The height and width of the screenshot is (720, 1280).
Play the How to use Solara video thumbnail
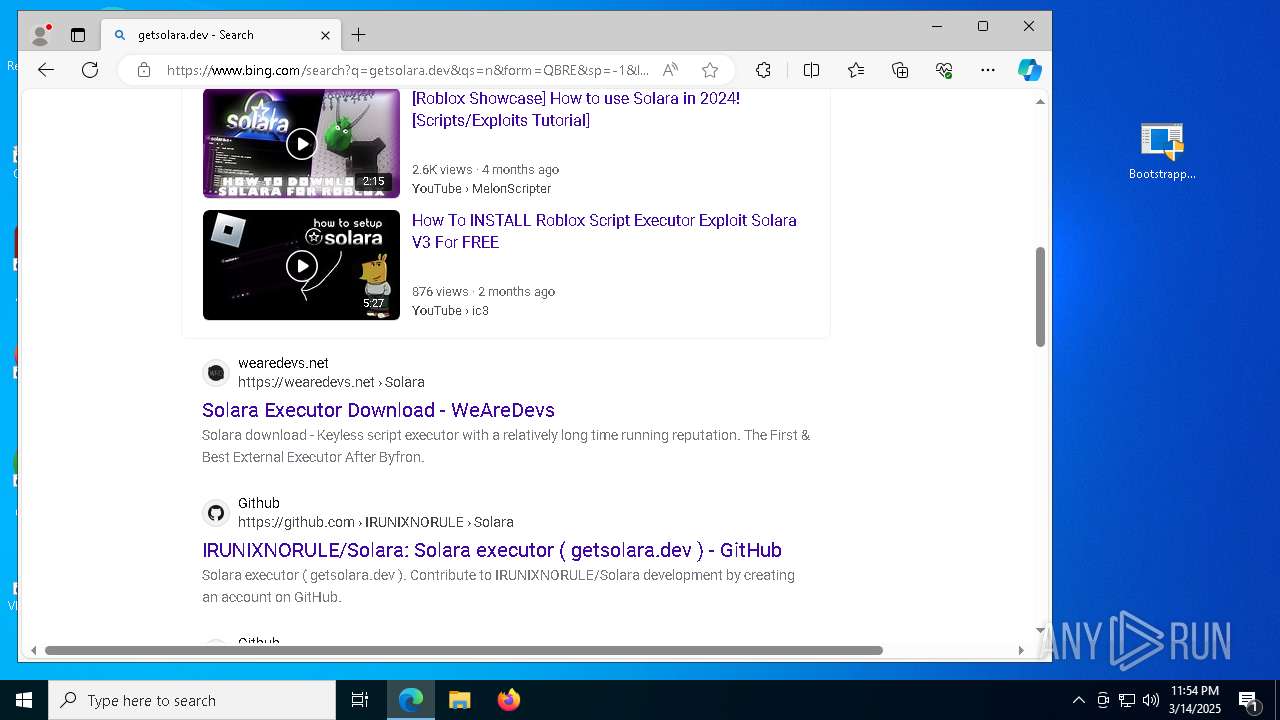301,143
